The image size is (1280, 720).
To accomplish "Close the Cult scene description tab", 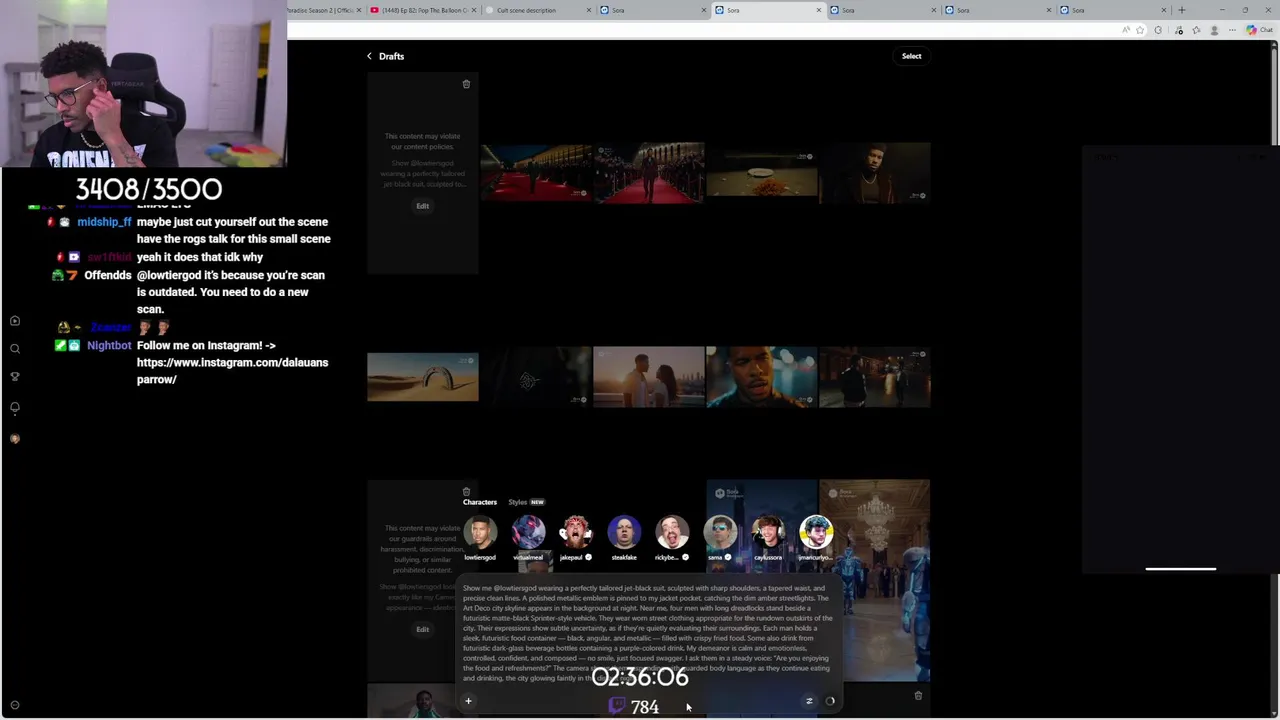I will [x=589, y=10].
